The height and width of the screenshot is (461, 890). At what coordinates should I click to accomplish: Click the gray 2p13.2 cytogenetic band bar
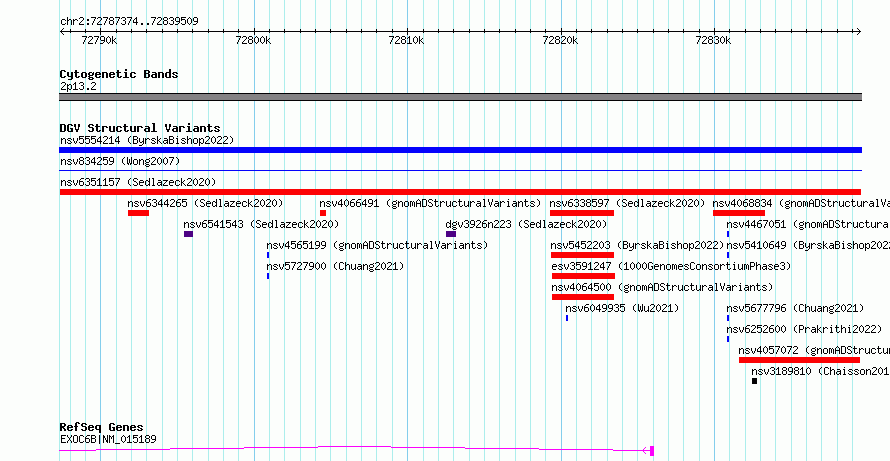tap(460, 97)
